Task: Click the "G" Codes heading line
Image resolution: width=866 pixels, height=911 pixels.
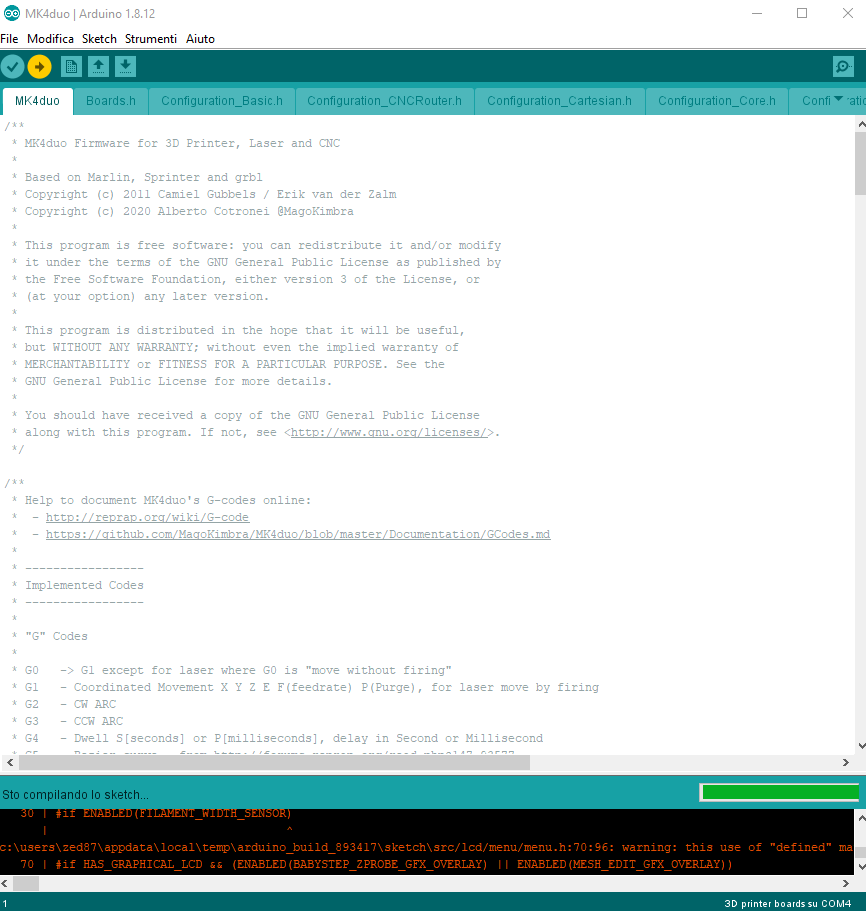Action: (56, 636)
